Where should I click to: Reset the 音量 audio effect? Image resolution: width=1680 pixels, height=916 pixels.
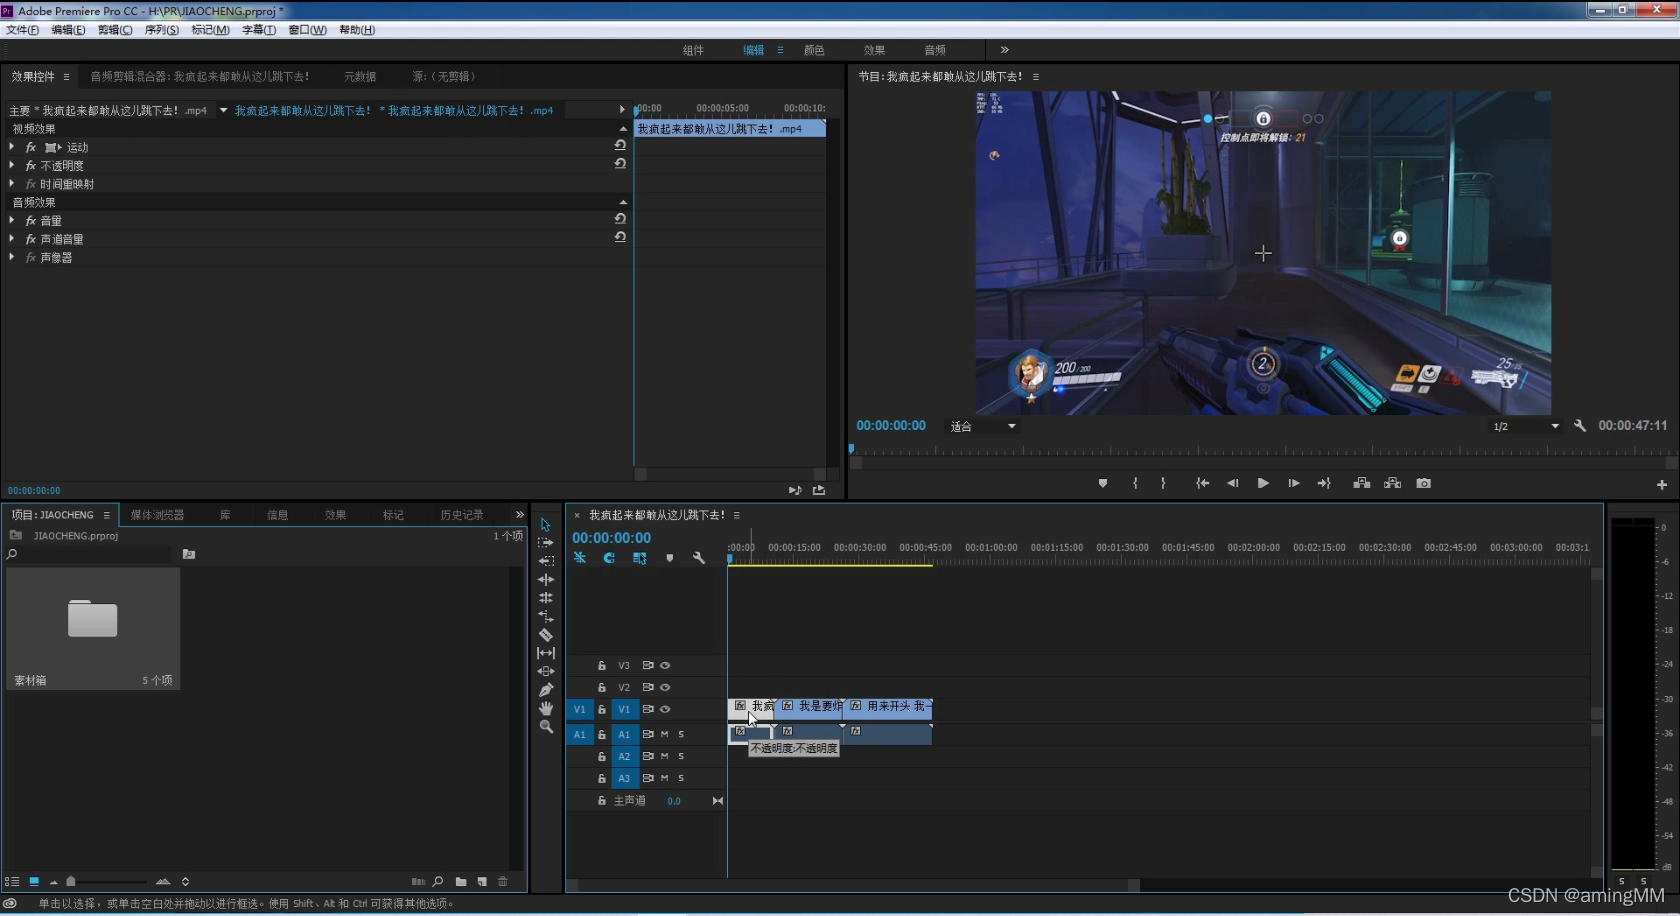(620, 219)
